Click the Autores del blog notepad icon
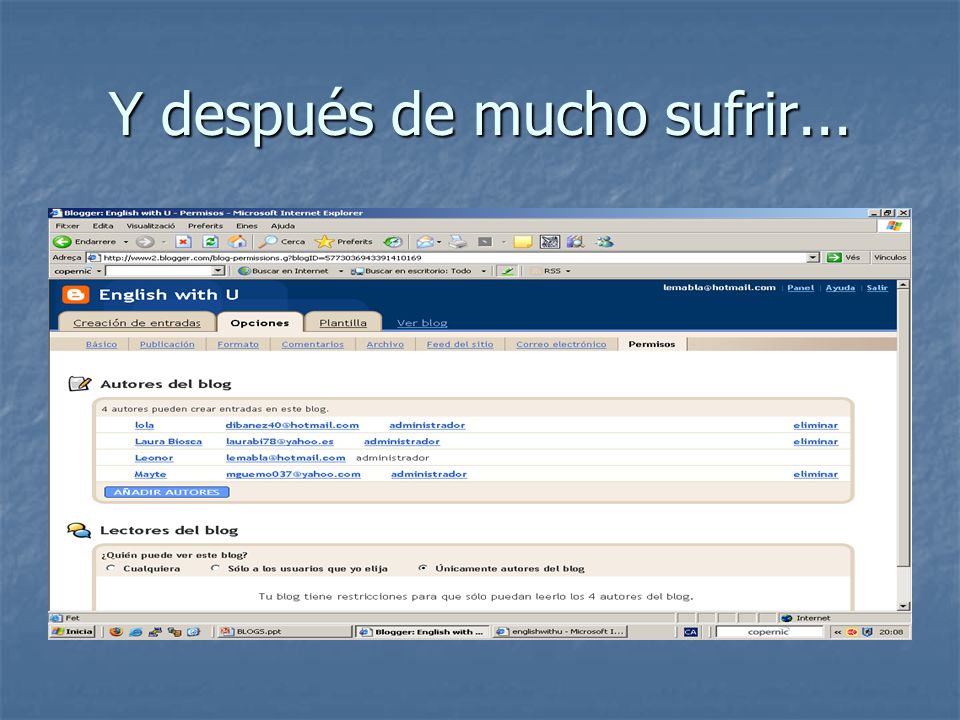This screenshot has height=720, width=960. (x=80, y=384)
